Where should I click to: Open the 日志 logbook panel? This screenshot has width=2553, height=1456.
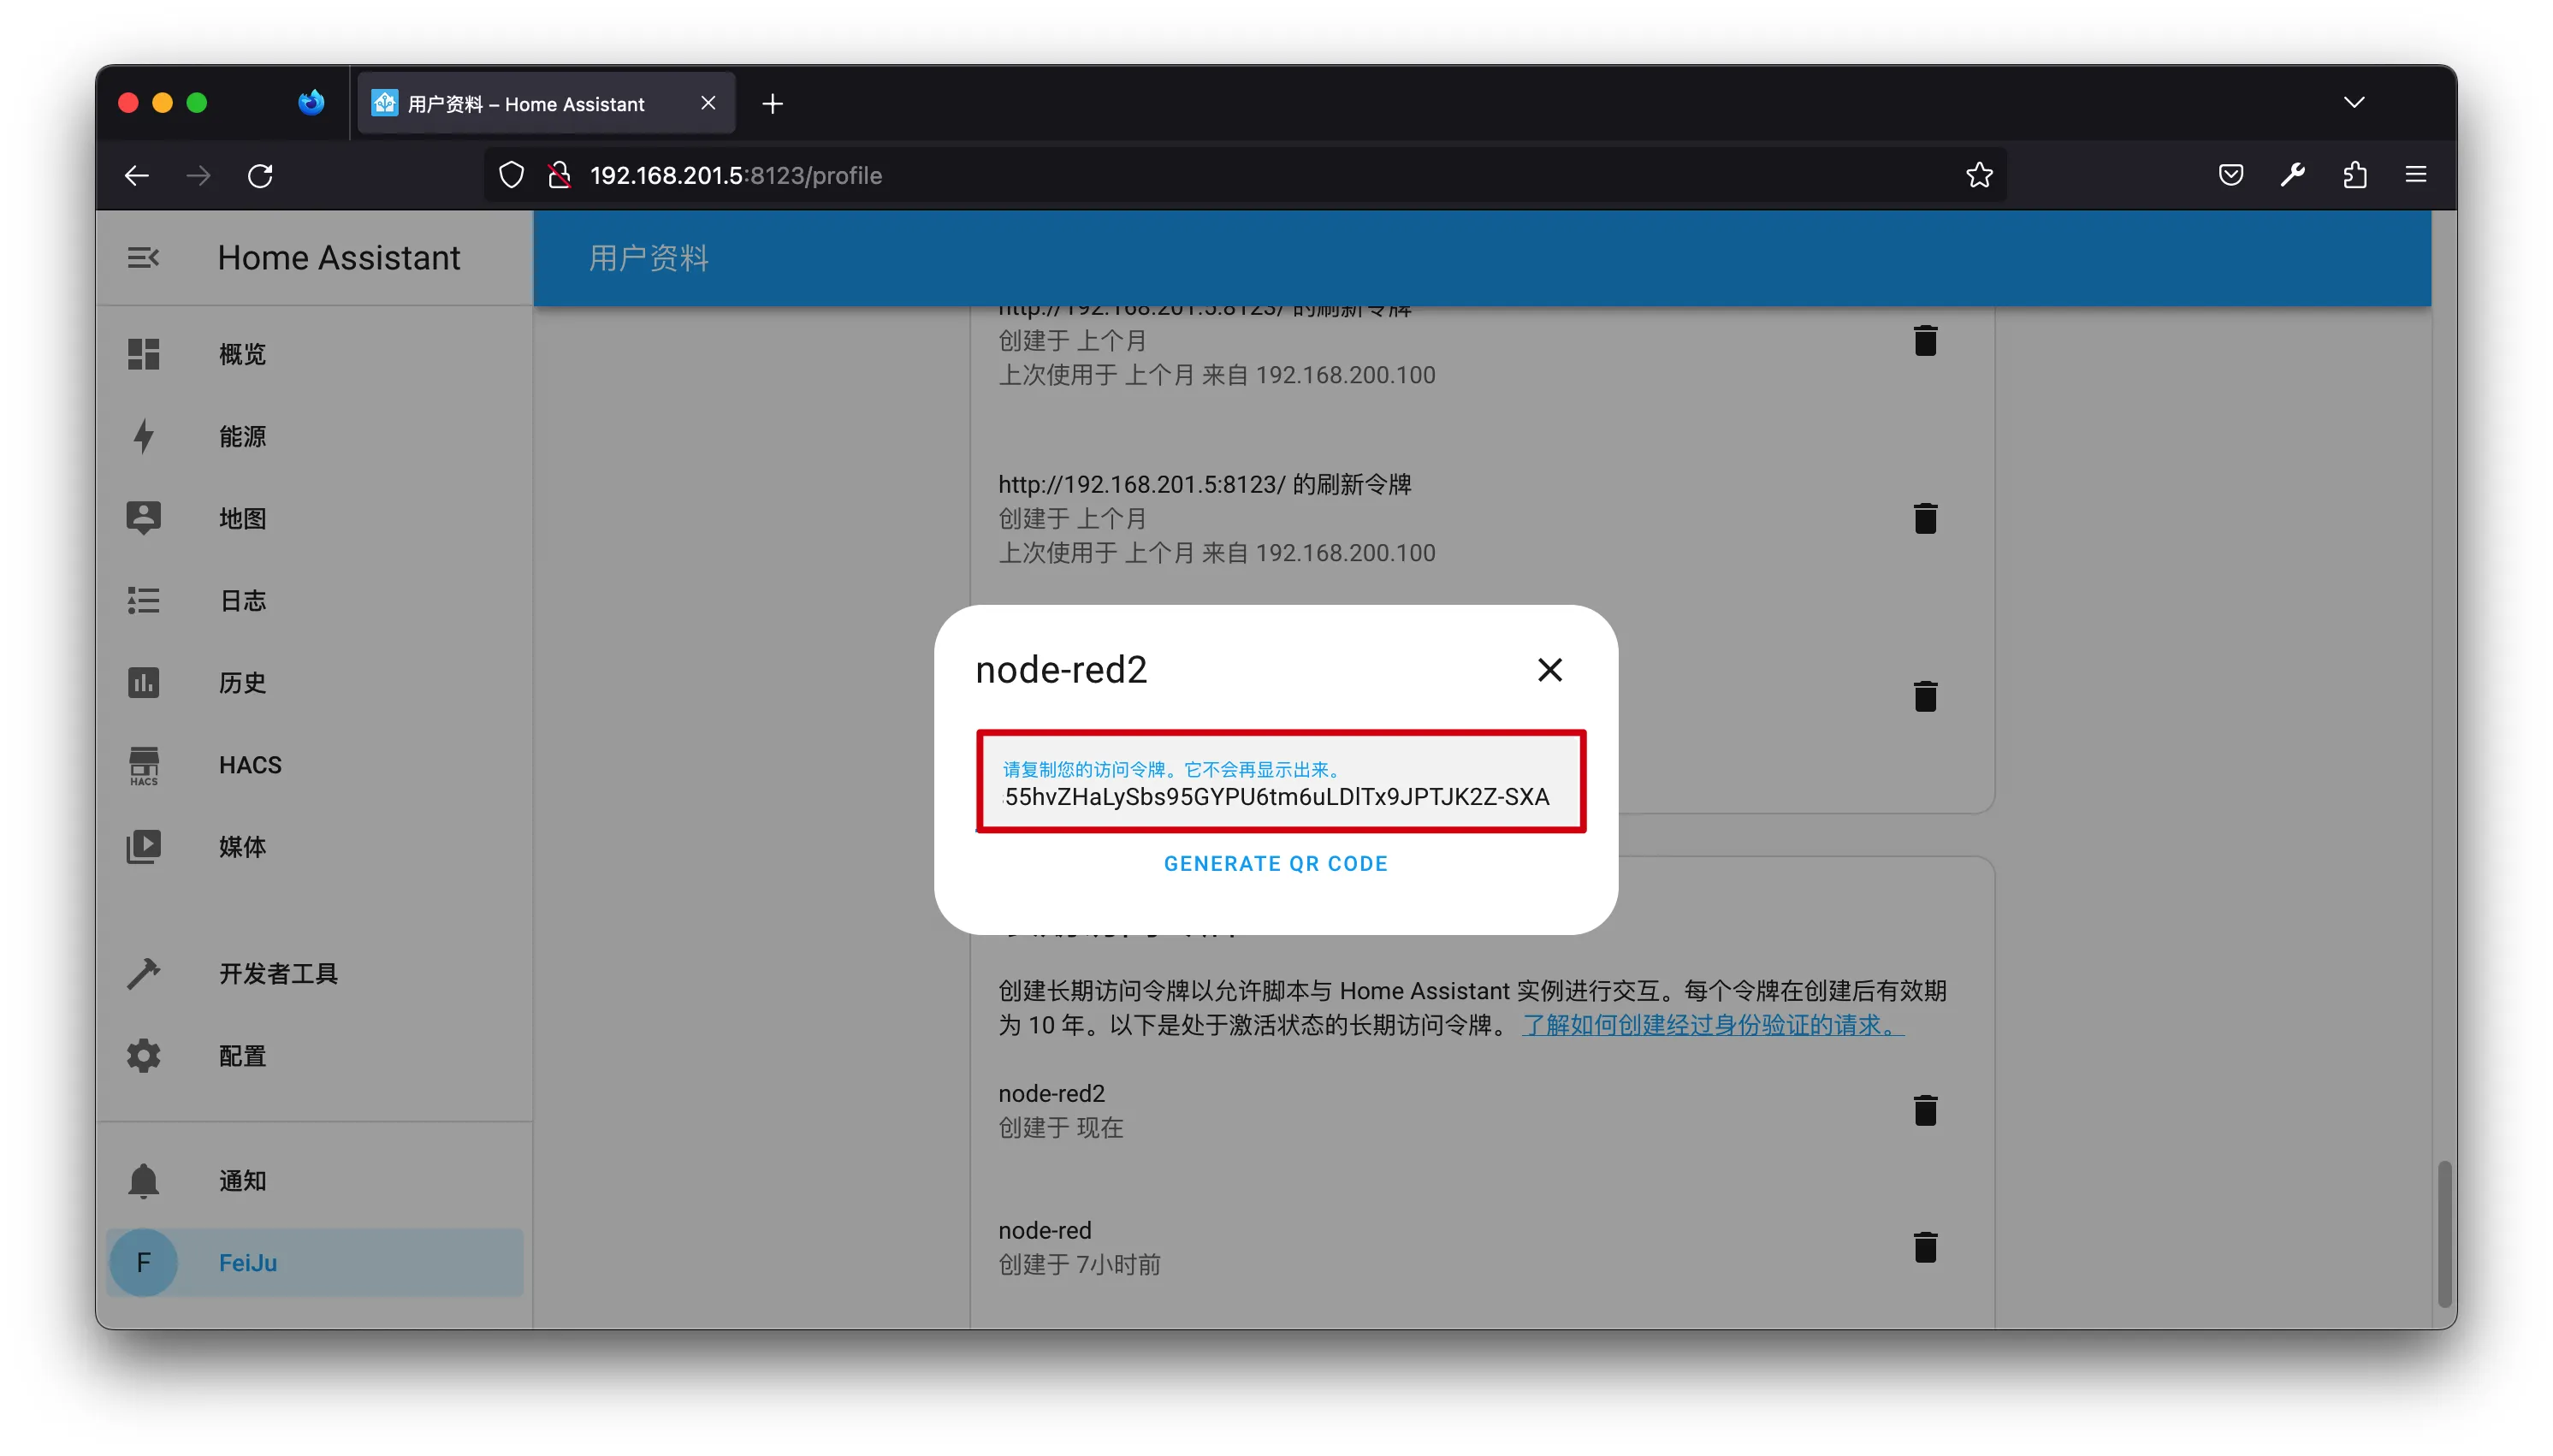(315, 600)
